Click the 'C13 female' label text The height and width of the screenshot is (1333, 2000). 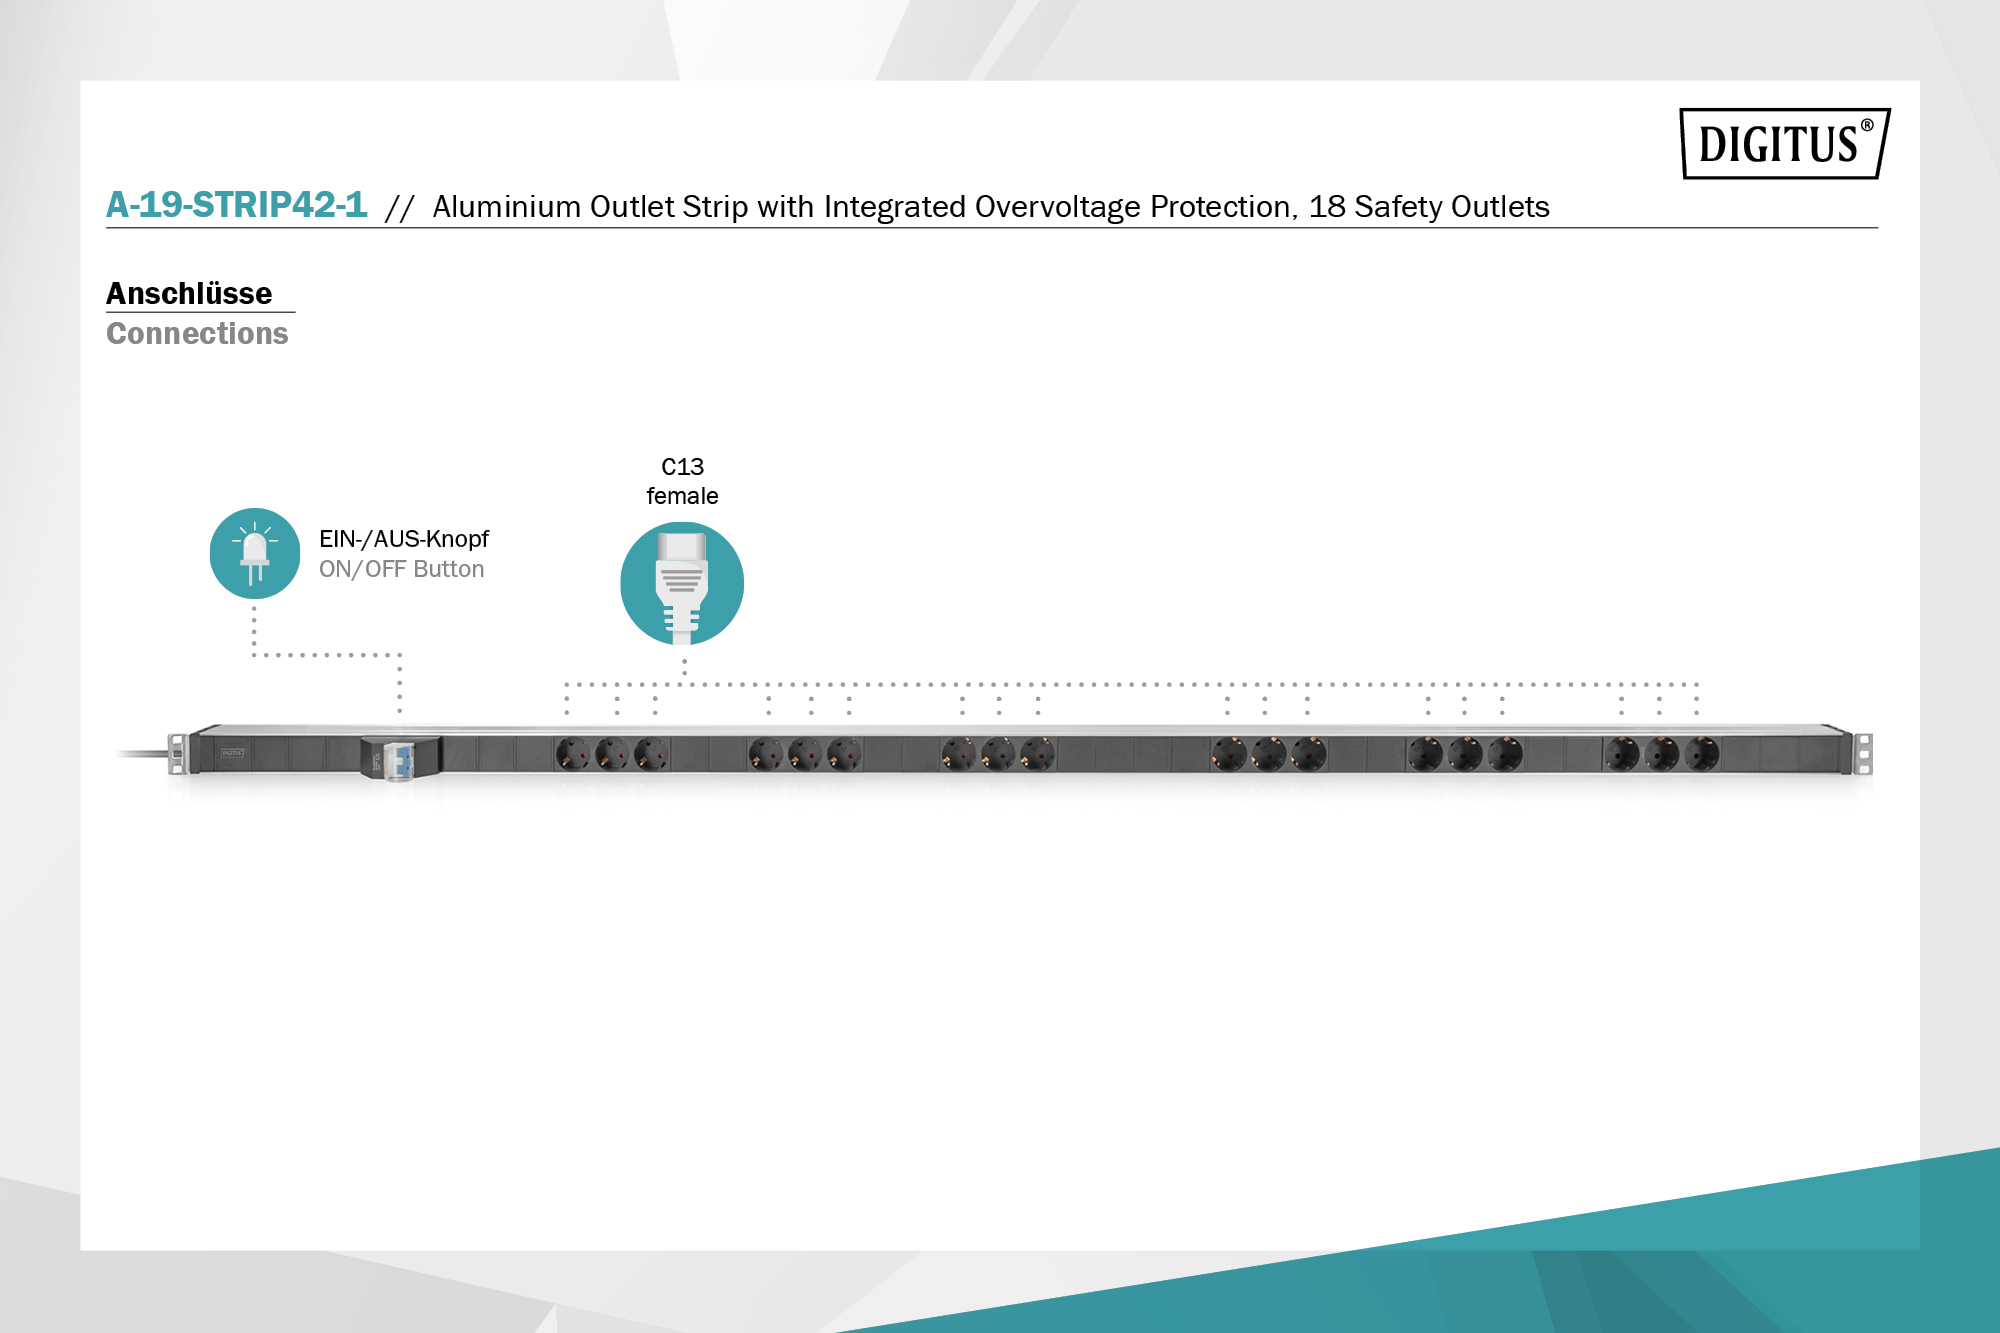tap(682, 481)
